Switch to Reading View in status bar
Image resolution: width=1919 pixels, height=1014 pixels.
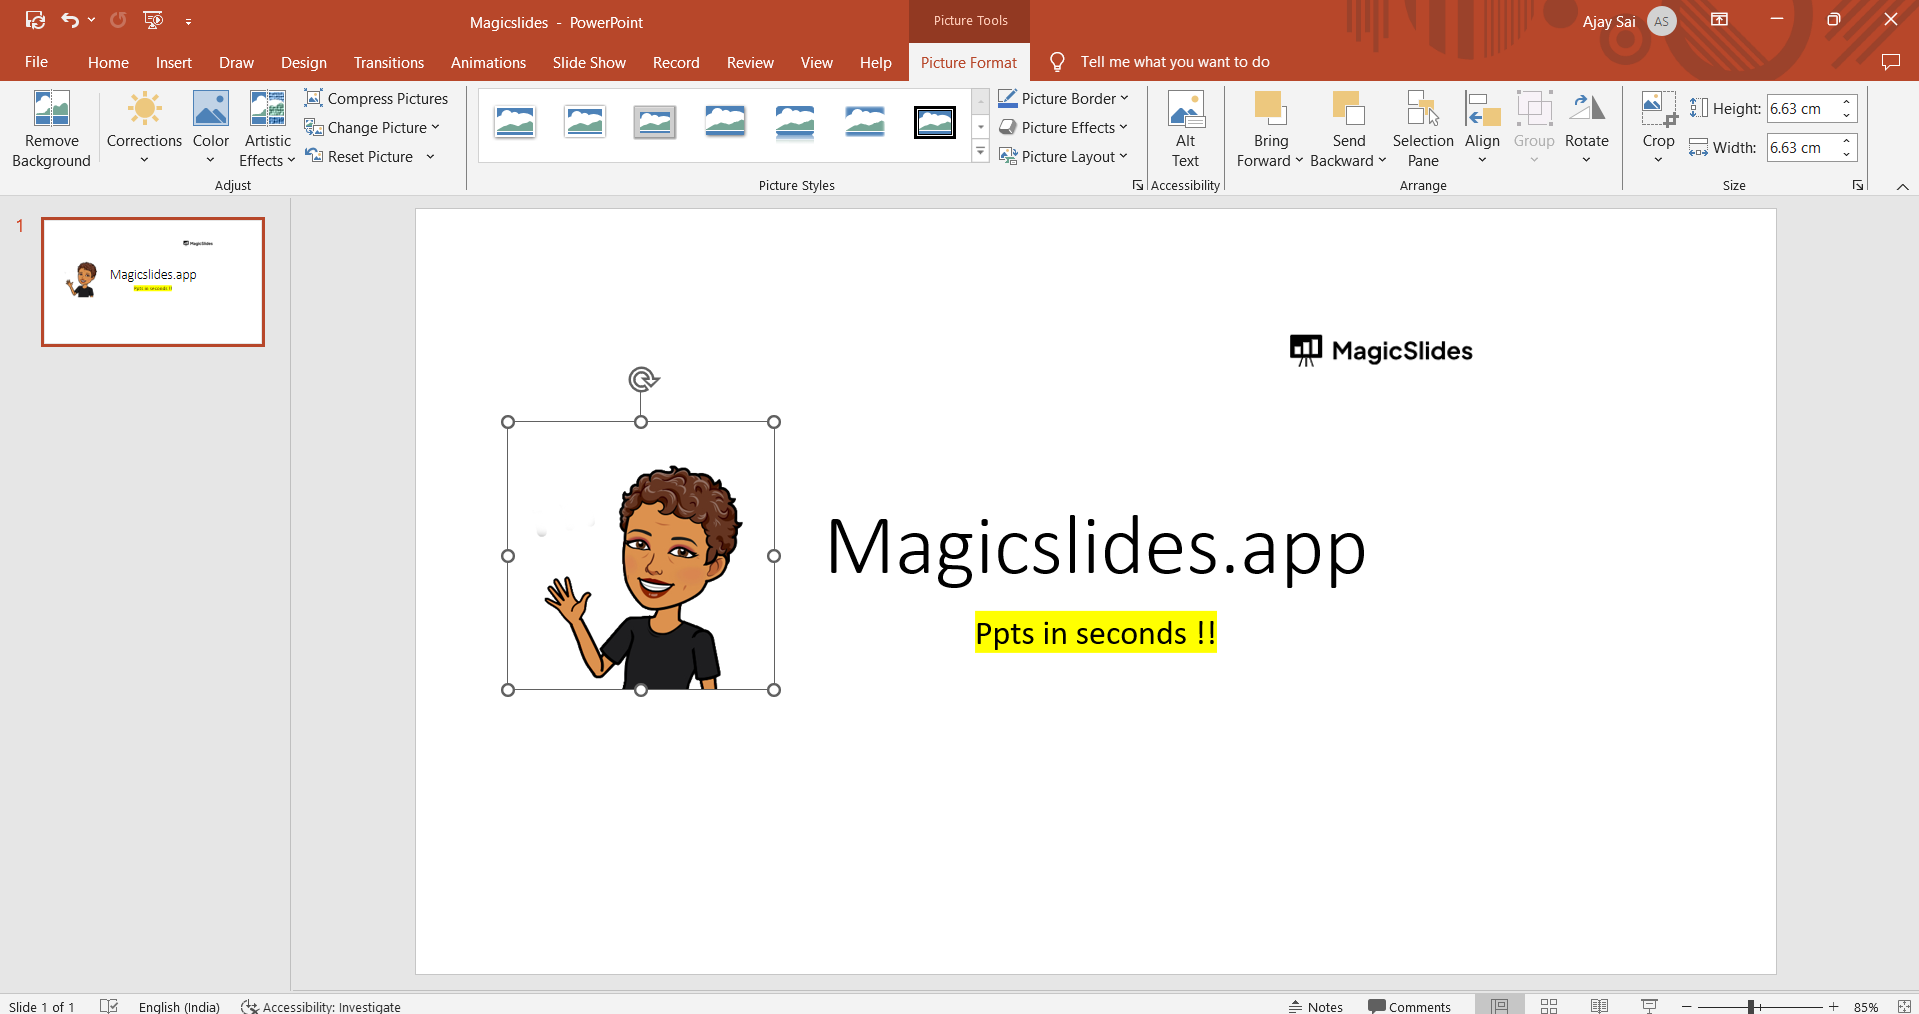(1599, 1006)
